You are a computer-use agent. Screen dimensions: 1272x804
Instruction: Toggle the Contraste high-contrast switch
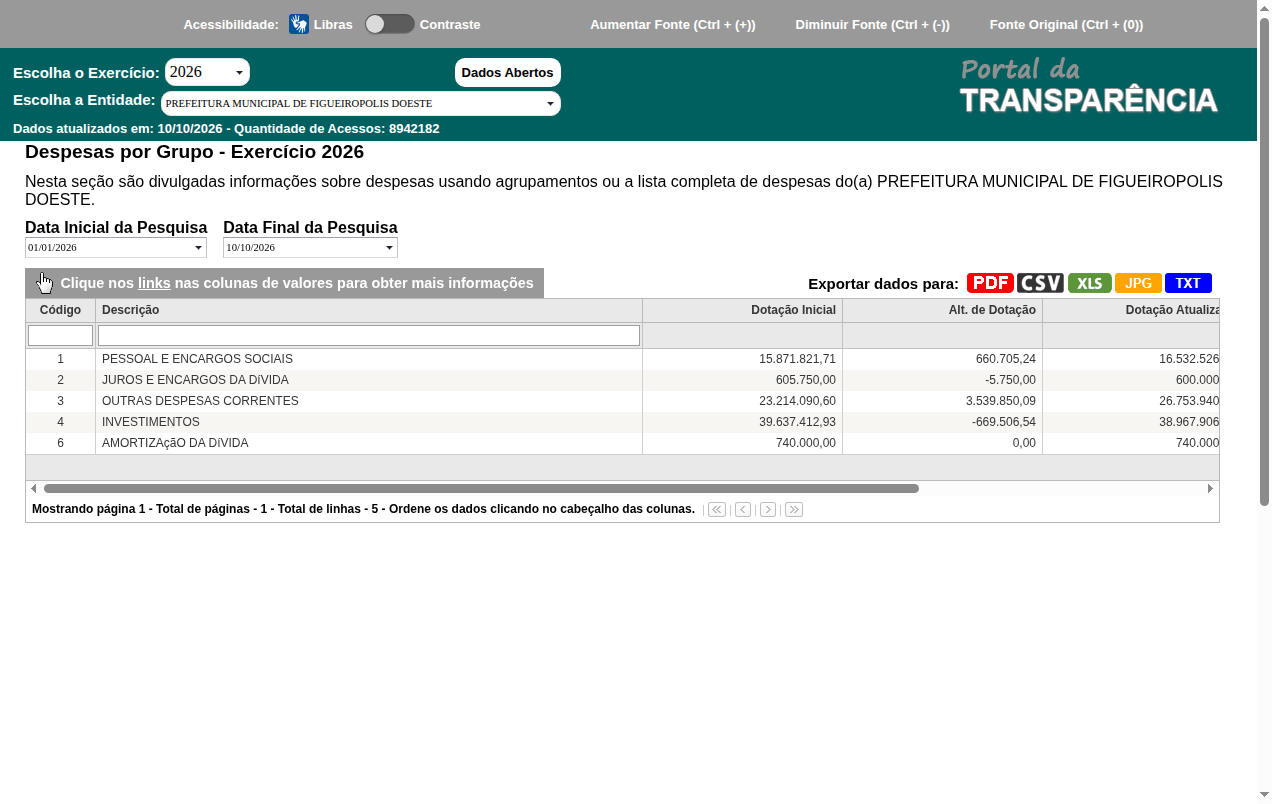pos(389,24)
